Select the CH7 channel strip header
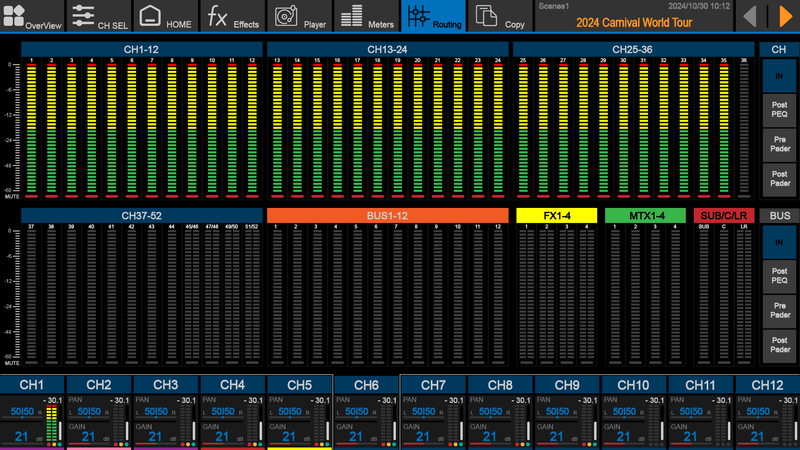The width and height of the screenshot is (800, 450). 433,385
